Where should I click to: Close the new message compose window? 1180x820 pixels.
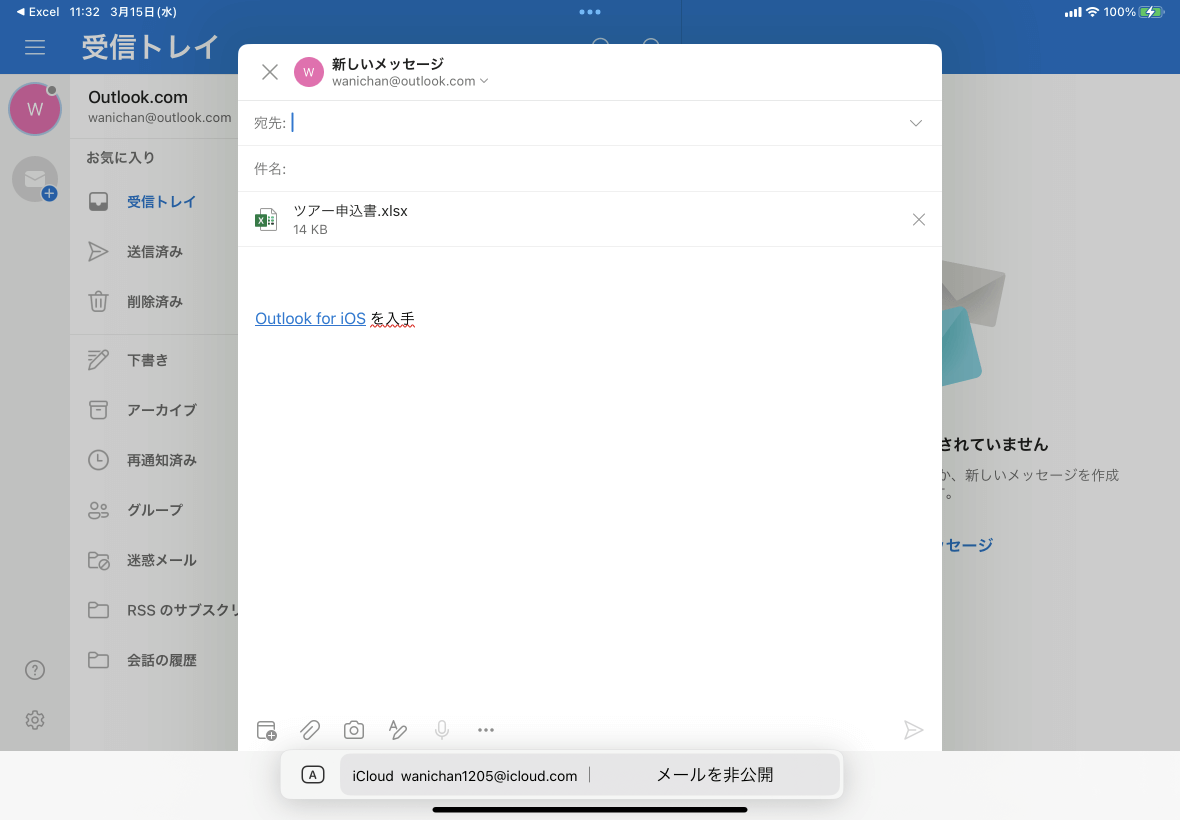point(269,72)
